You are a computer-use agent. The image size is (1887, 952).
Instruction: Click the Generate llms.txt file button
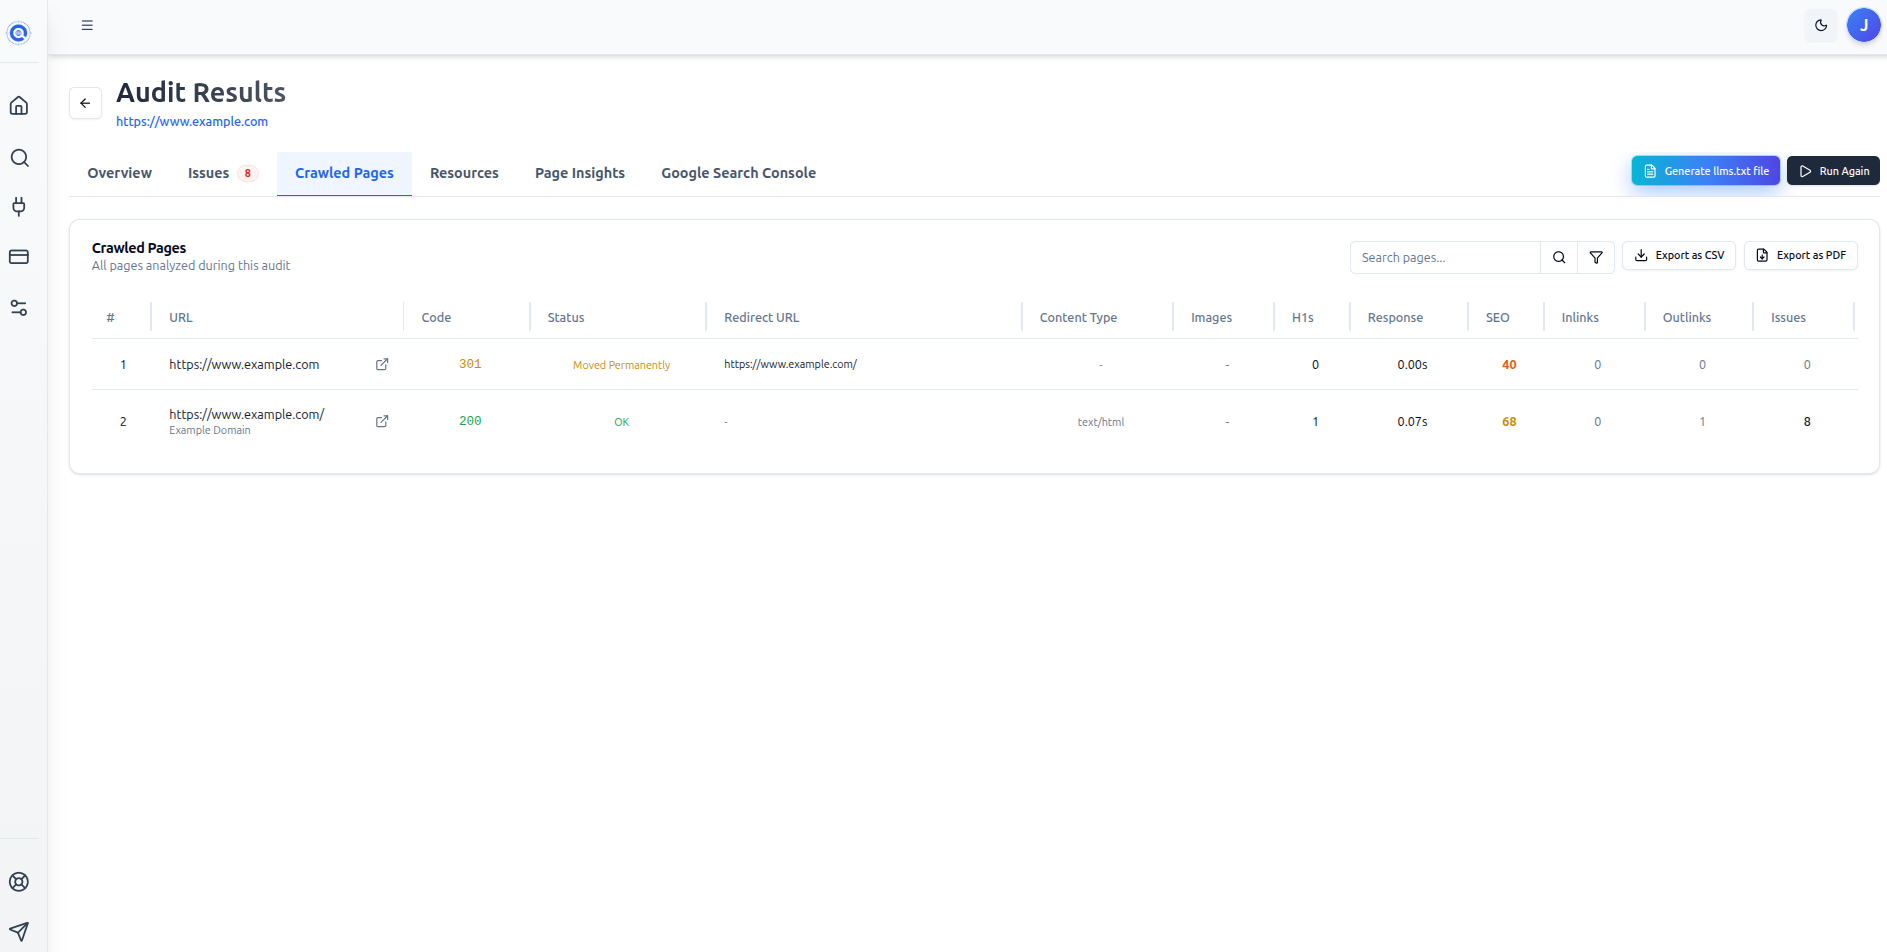(x=1705, y=171)
